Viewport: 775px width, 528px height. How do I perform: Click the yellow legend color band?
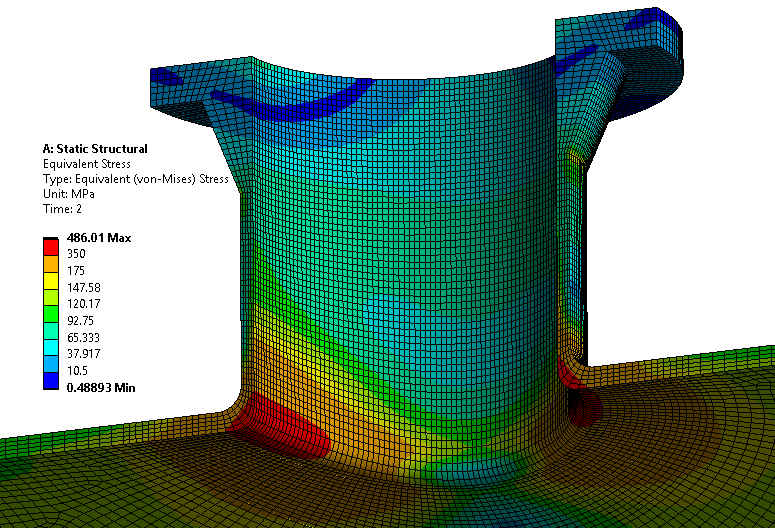(x=51, y=280)
